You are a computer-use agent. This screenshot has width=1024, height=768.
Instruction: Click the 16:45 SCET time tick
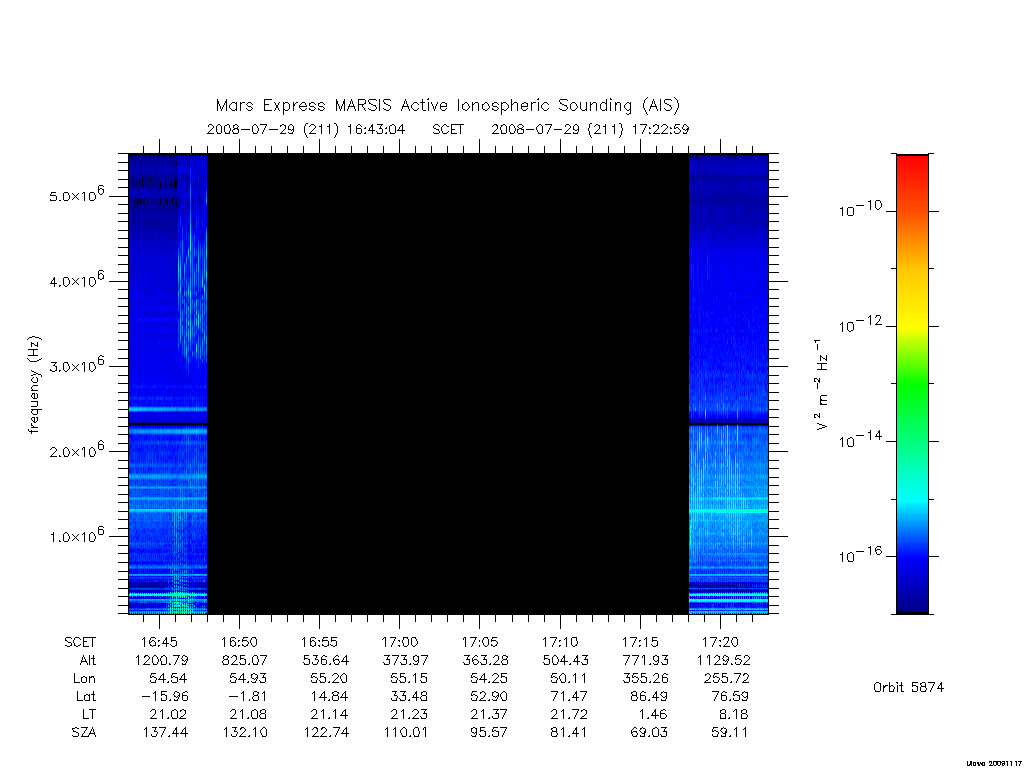coord(159,642)
